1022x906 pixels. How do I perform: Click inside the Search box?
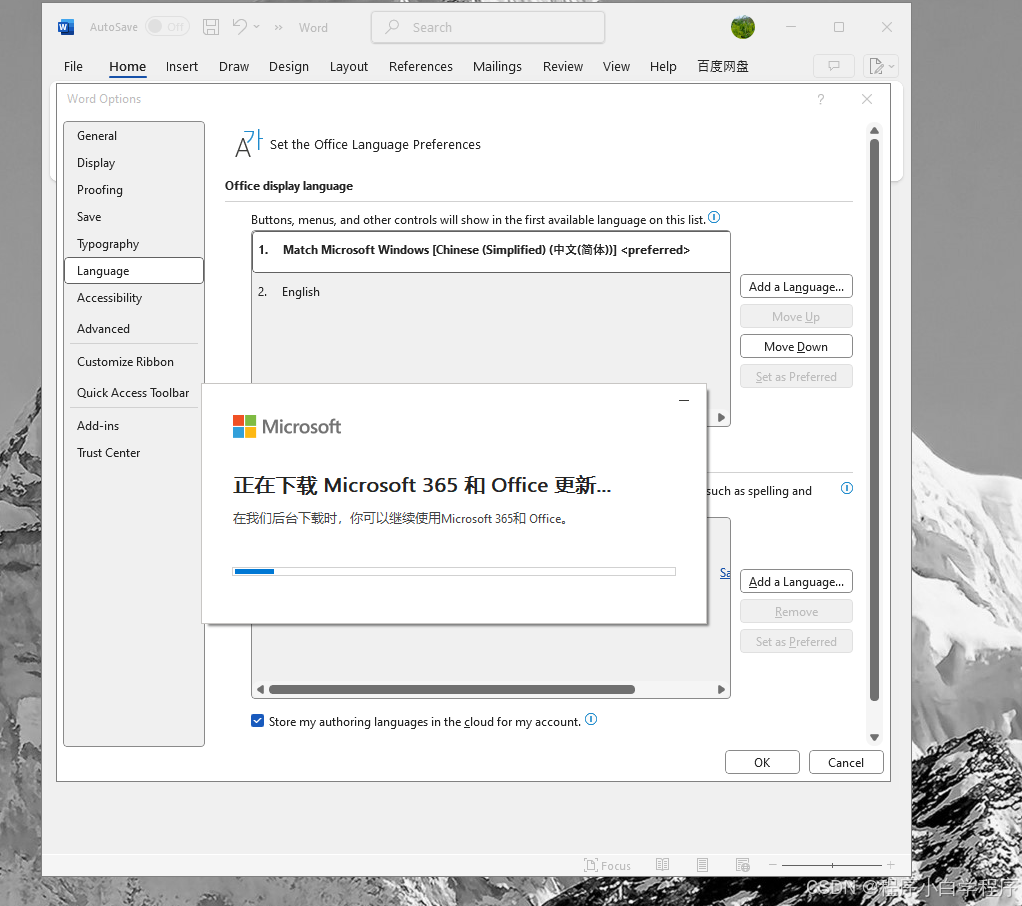(x=488, y=27)
